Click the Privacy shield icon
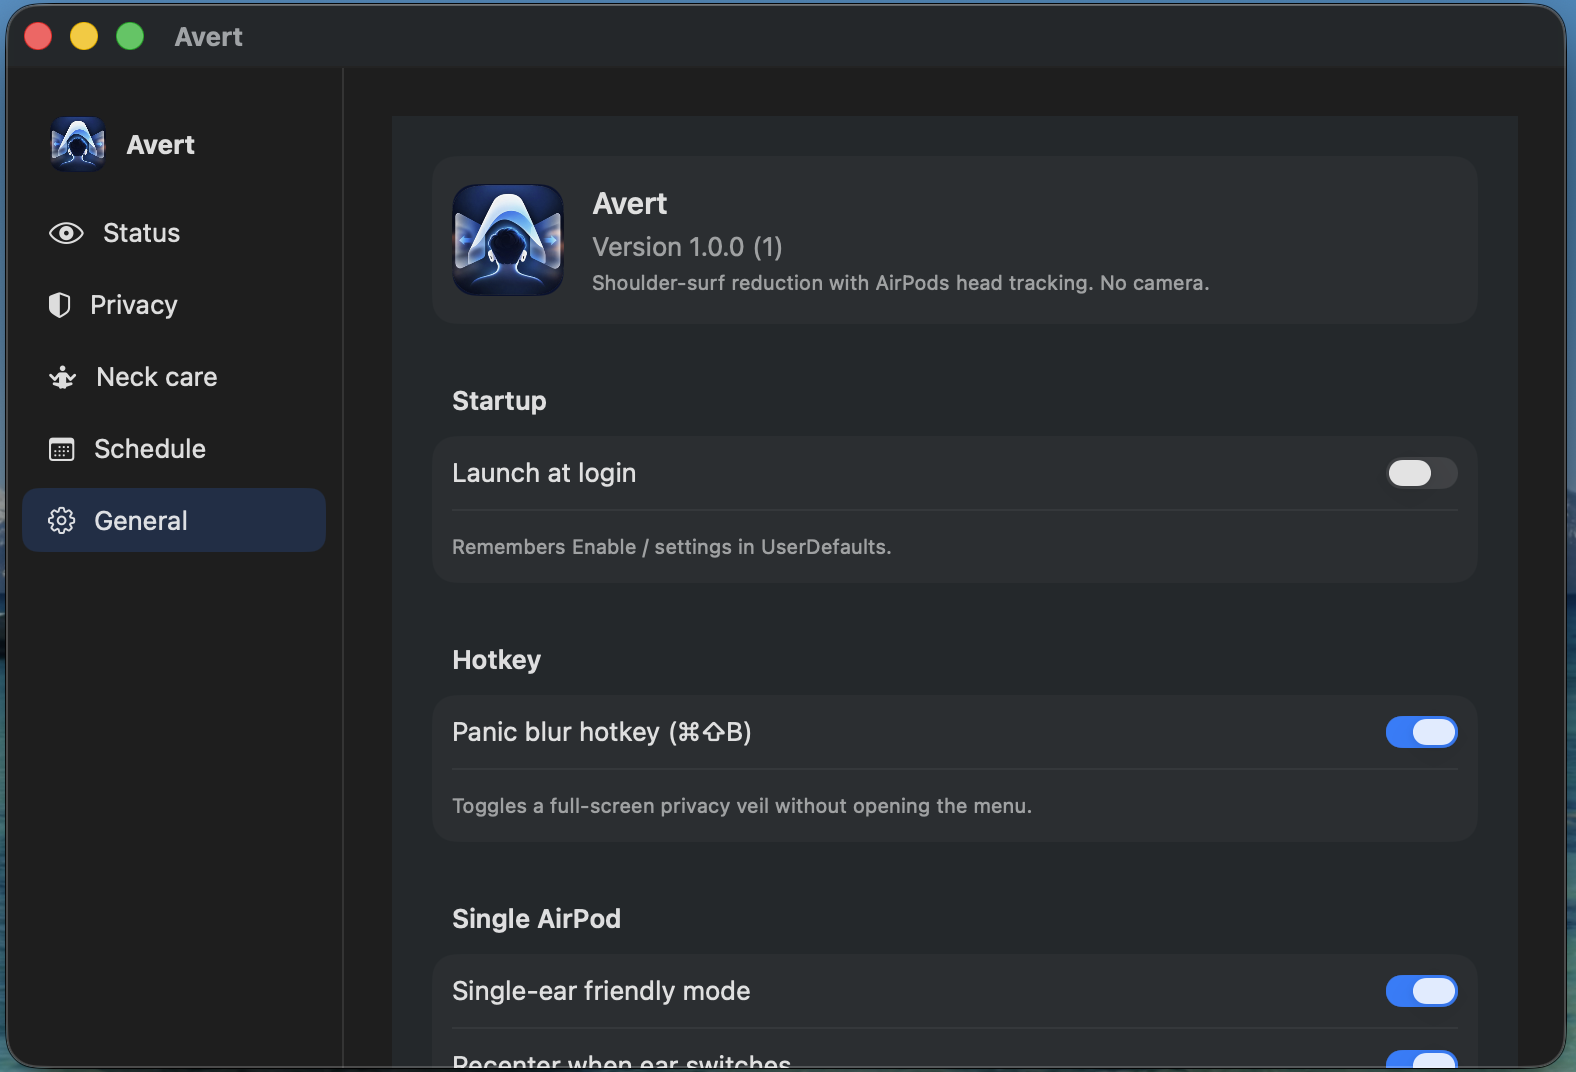Image resolution: width=1576 pixels, height=1072 pixels. 60,305
